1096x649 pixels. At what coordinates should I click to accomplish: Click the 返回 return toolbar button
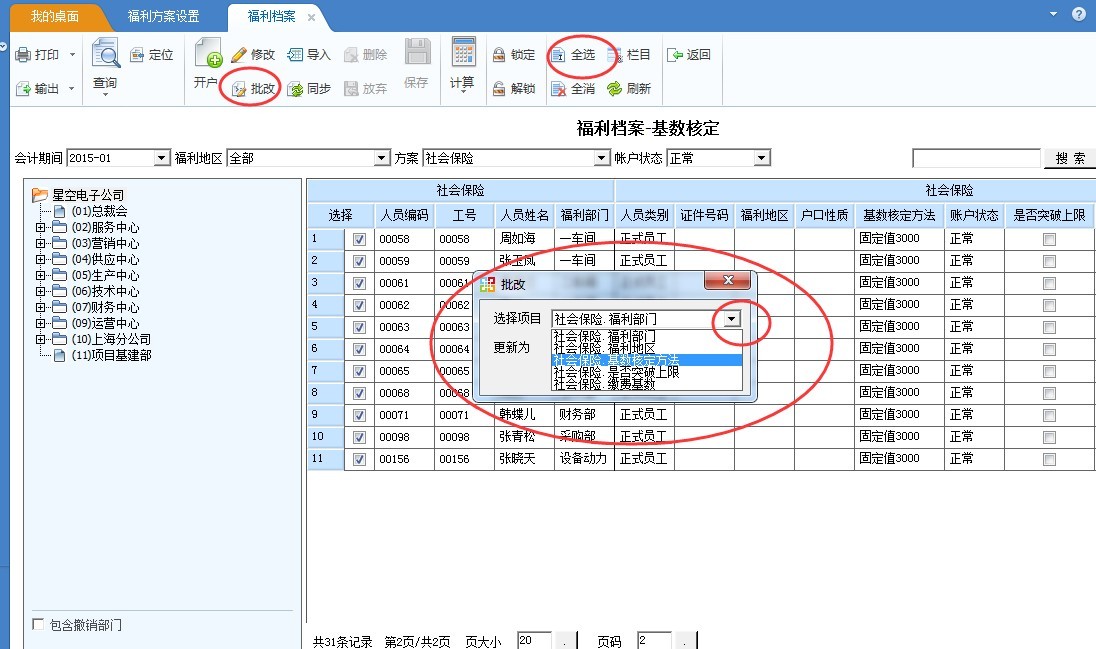[x=675, y=55]
